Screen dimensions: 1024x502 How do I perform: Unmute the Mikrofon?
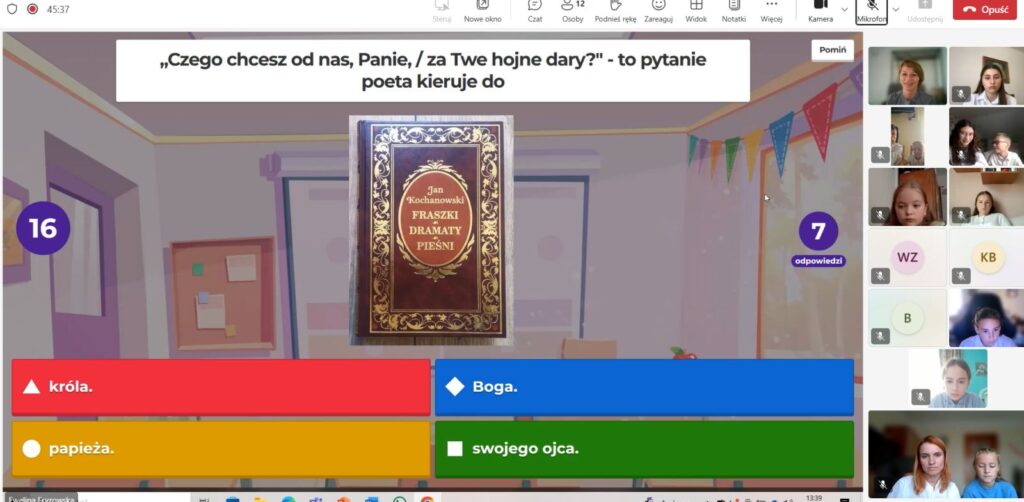[870, 9]
